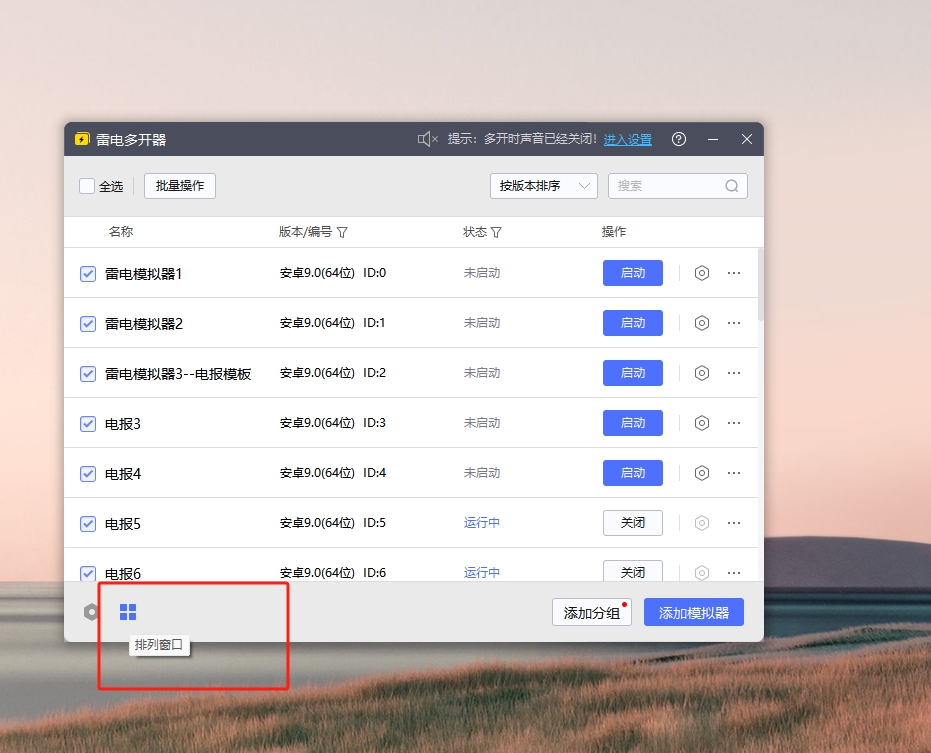
Task: Toggle the 全选 select-all checkbox
Action: [86, 186]
